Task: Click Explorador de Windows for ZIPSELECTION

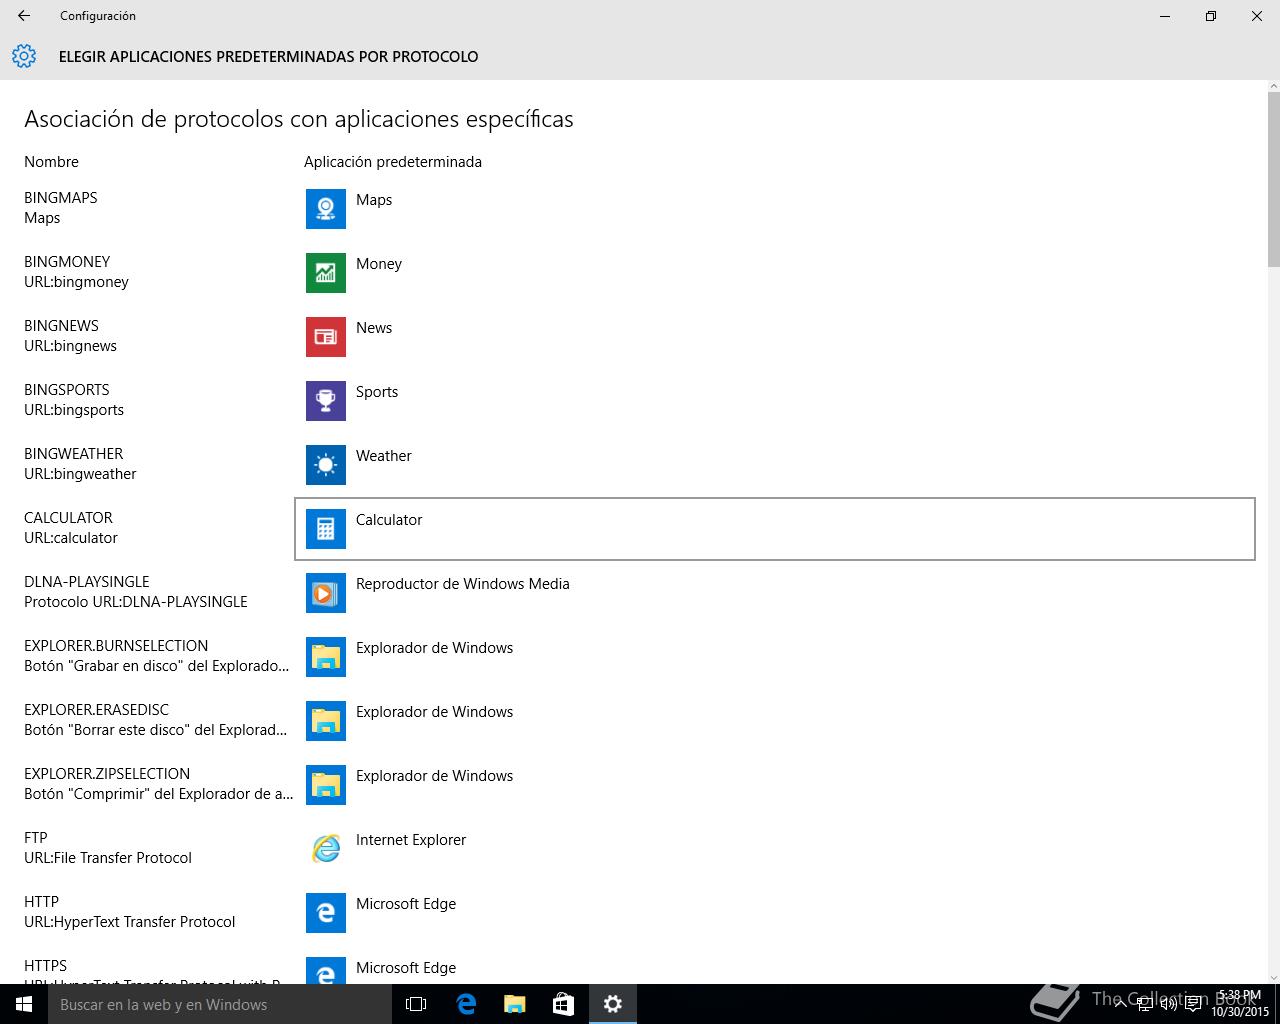Action: click(x=435, y=776)
